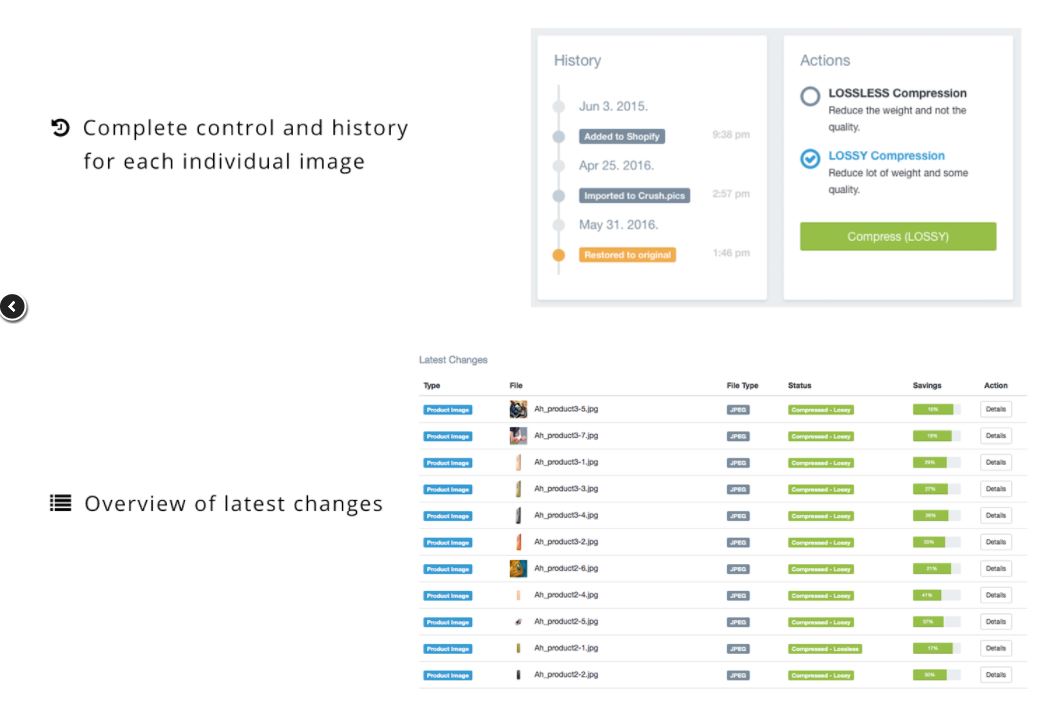The height and width of the screenshot is (715, 1064).
Task: Click the list icon beside Overview of latest changes
Action: point(60,503)
